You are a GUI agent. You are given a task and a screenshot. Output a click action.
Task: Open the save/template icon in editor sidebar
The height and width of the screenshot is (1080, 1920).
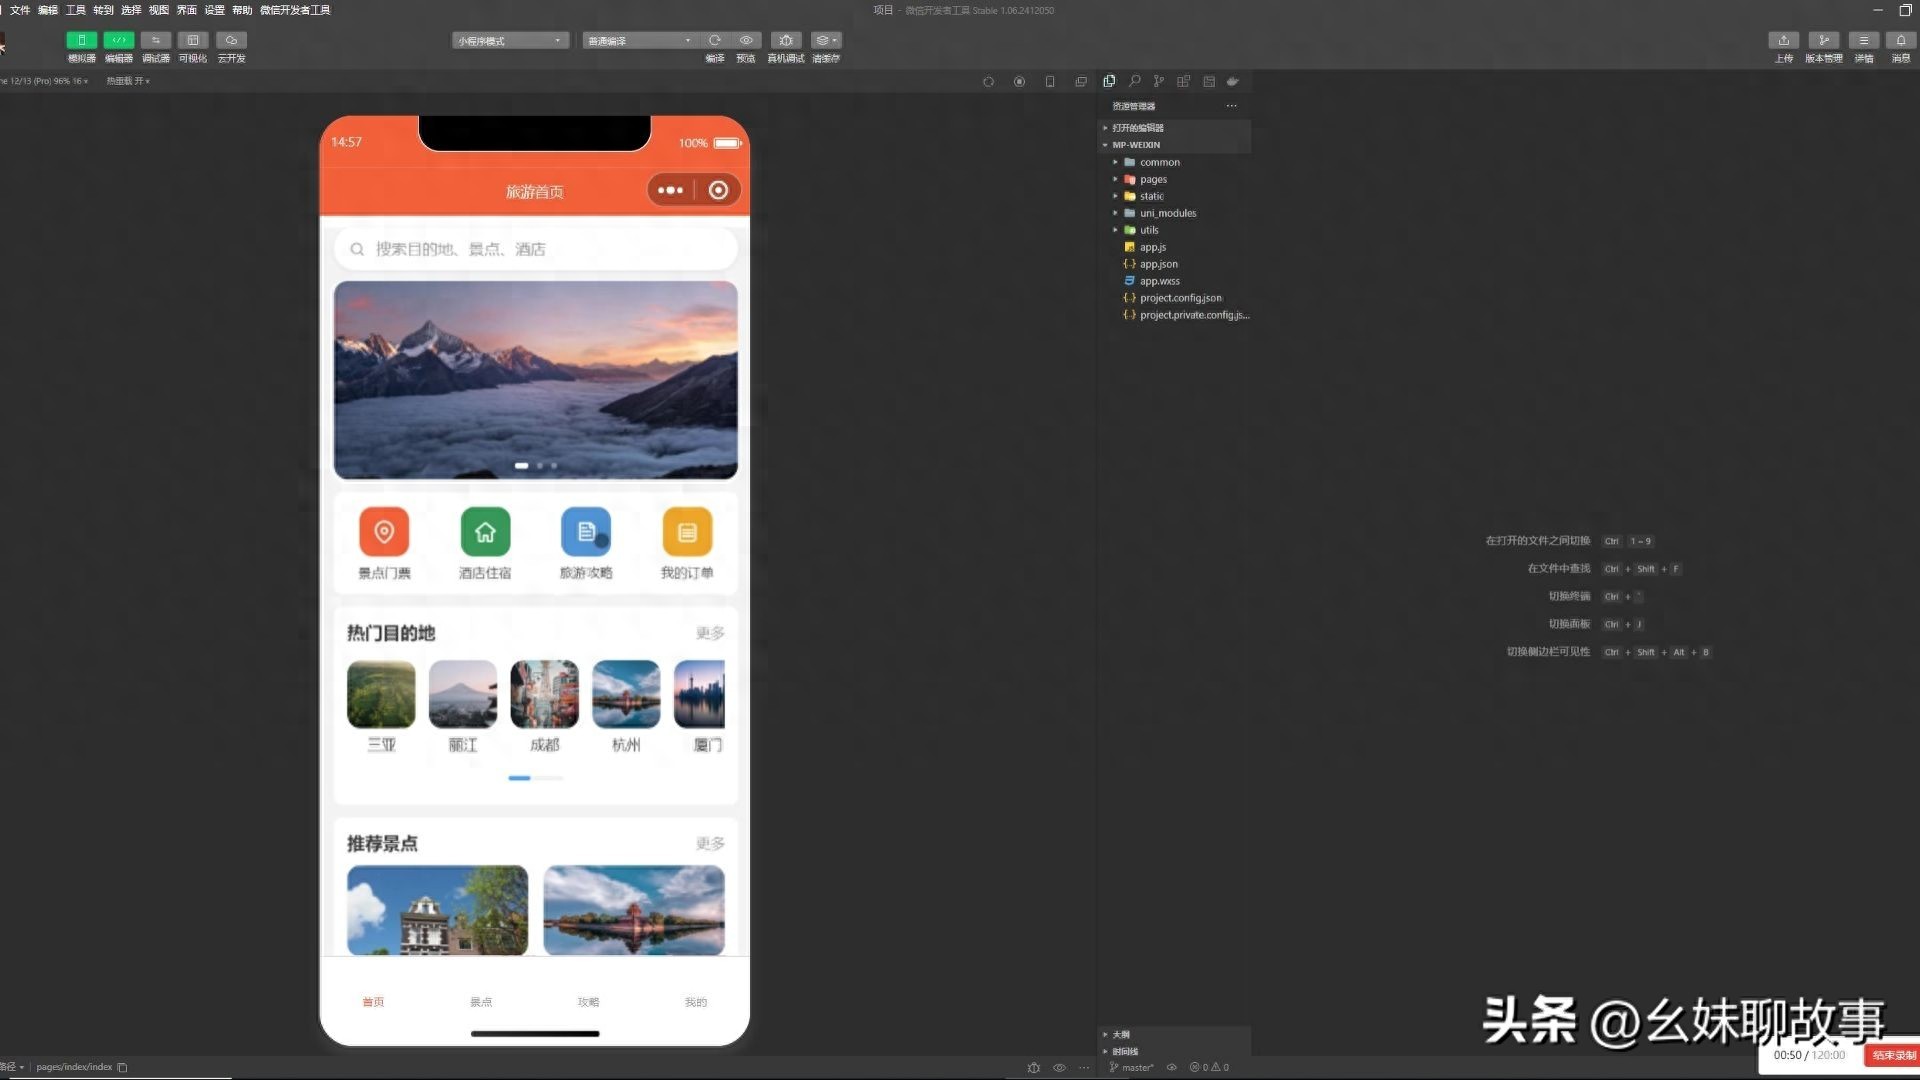point(1209,81)
